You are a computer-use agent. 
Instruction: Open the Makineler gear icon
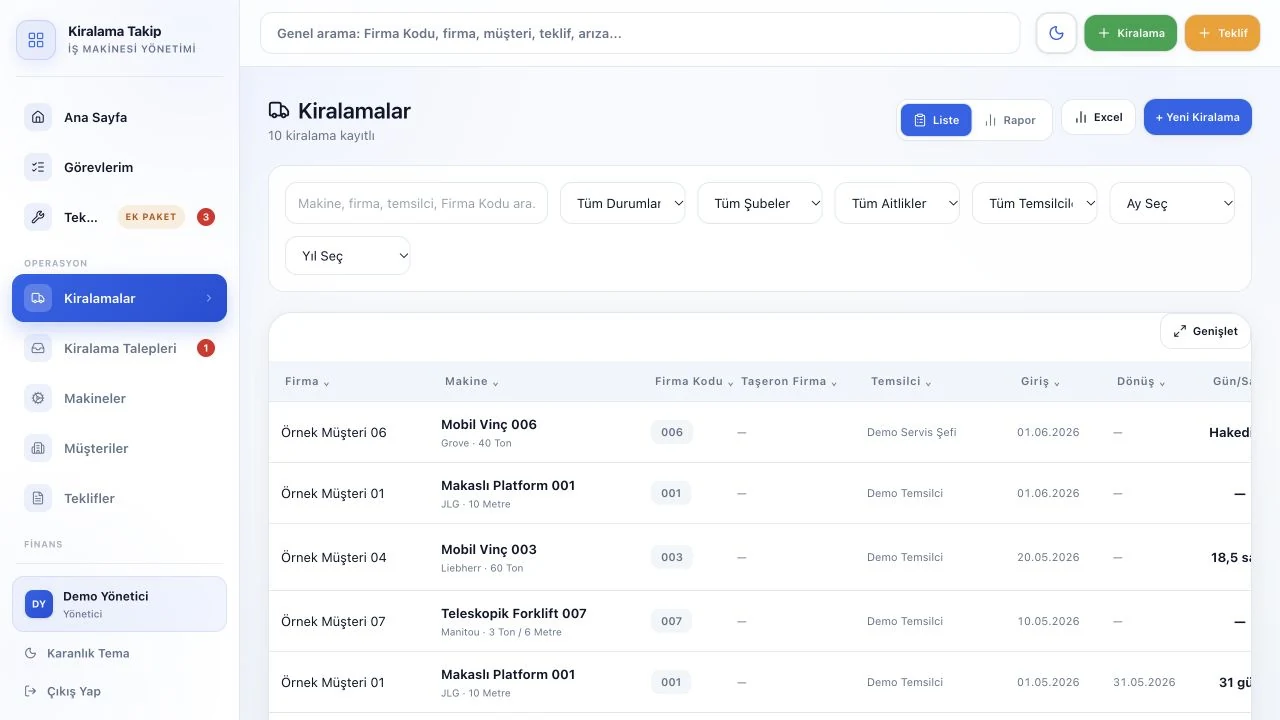point(38,398)
